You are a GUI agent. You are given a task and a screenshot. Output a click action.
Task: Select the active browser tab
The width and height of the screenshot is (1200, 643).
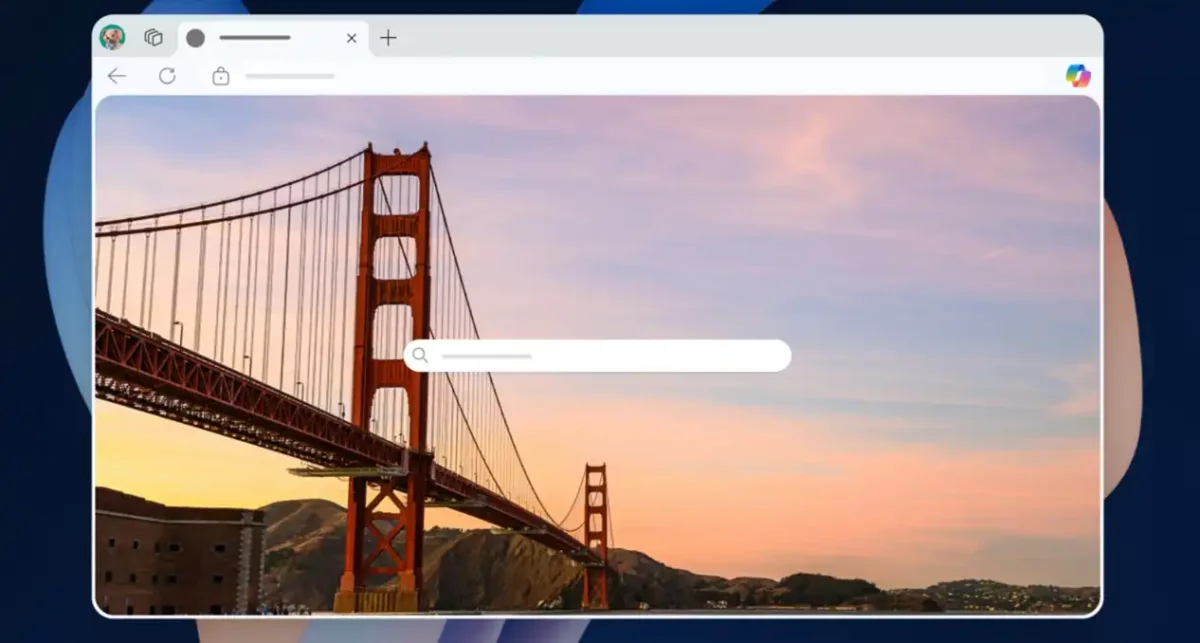(270, 38)
